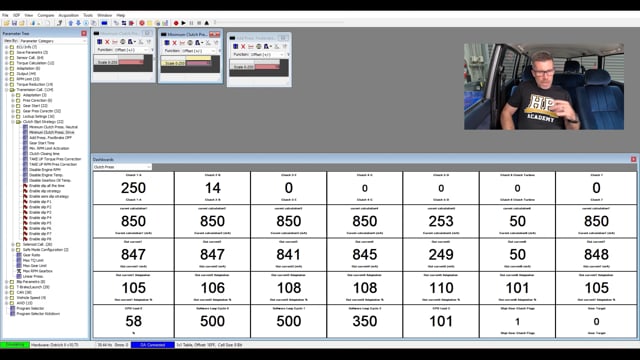Click the bar chart toolbar icon
The height and width of the screenshot is (360, 640).
tap(165, 23)
